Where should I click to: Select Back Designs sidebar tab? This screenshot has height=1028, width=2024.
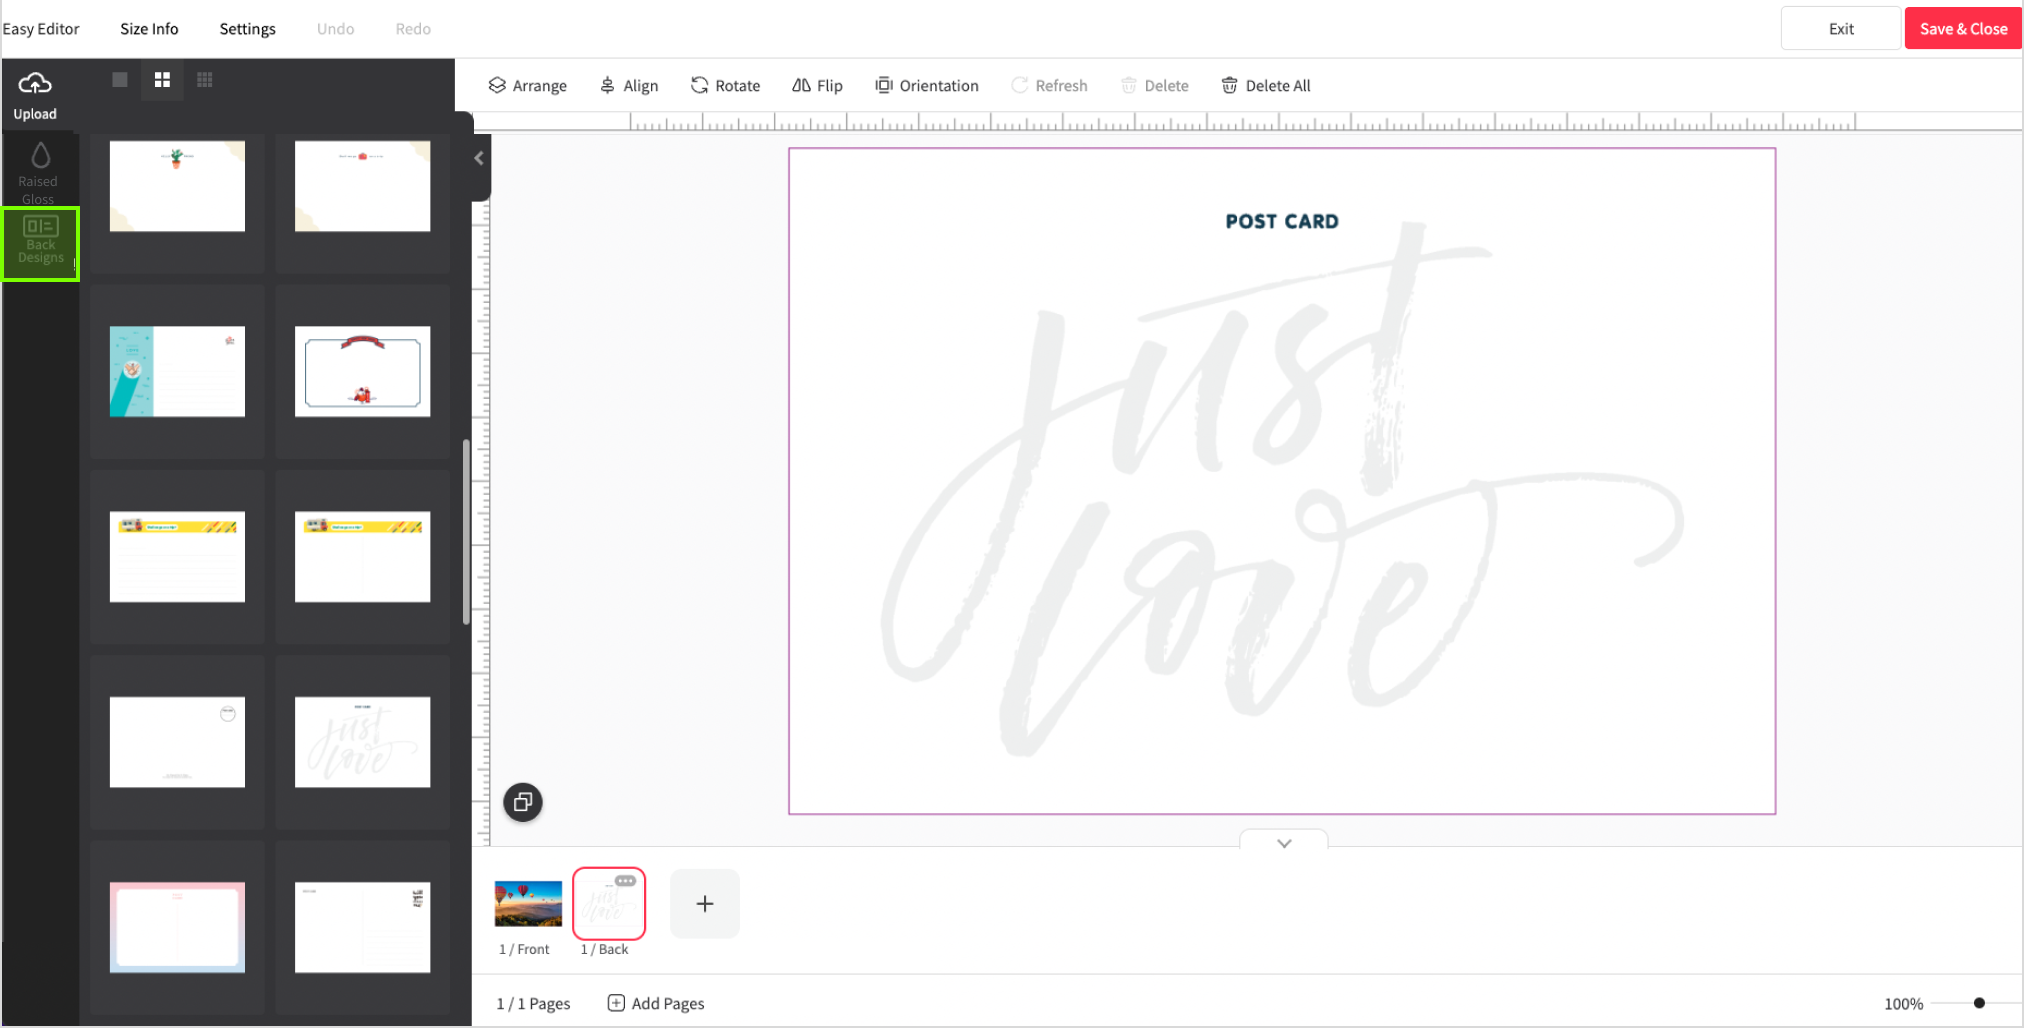click(41, 243)
